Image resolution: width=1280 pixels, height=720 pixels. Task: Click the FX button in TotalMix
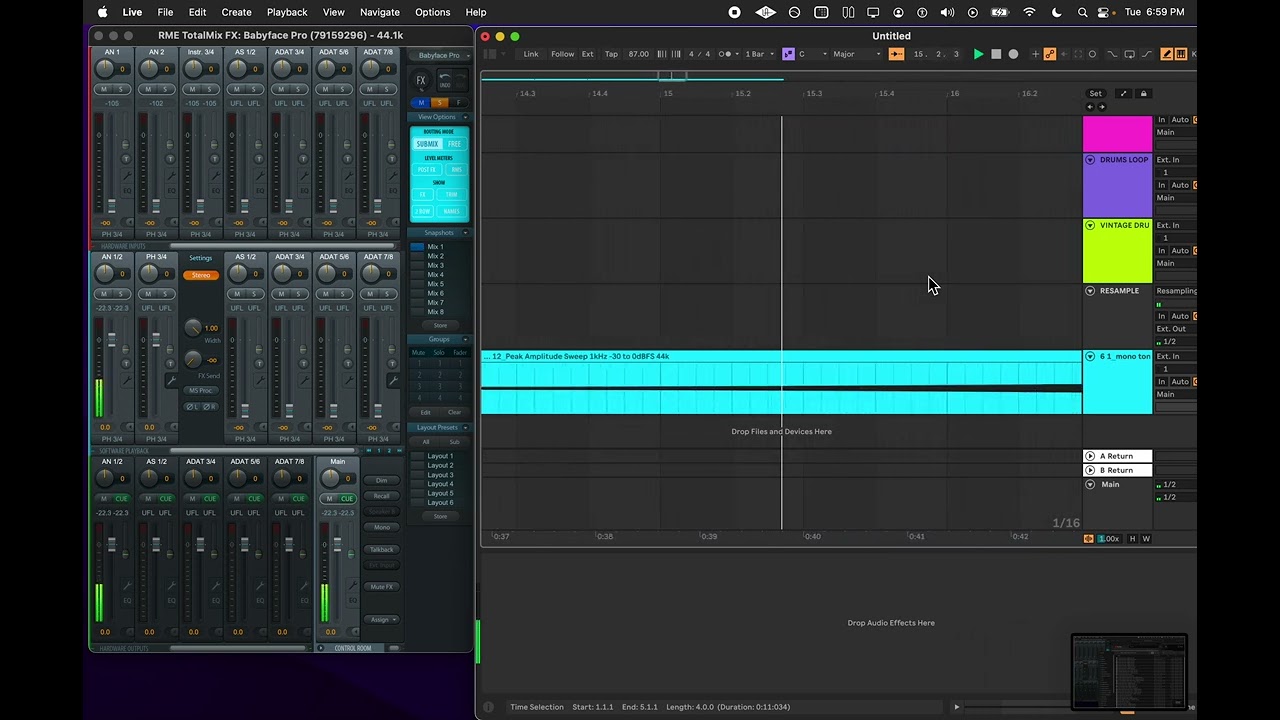click(421, 80)
